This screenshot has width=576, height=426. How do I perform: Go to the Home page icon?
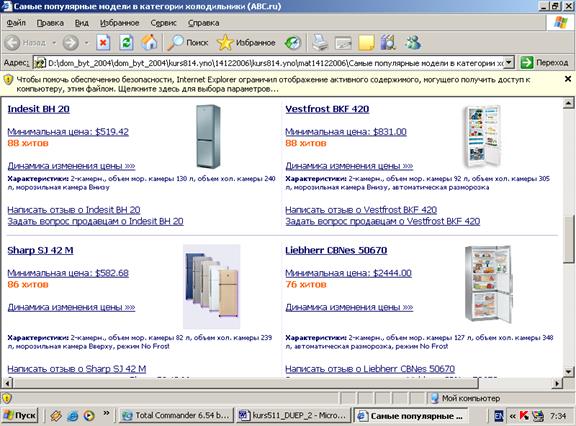[149, 43]
